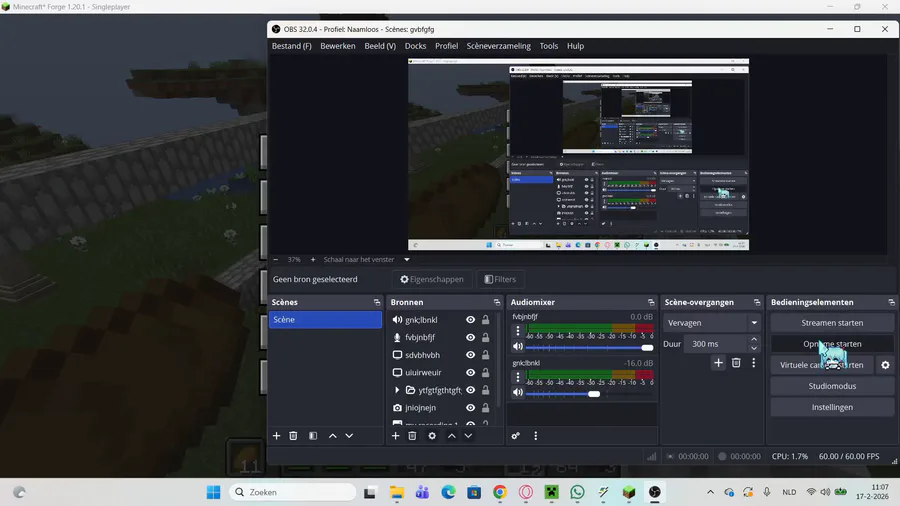
Task: Open the Beeld (V) menu
Action: click(x=380, y=46)
